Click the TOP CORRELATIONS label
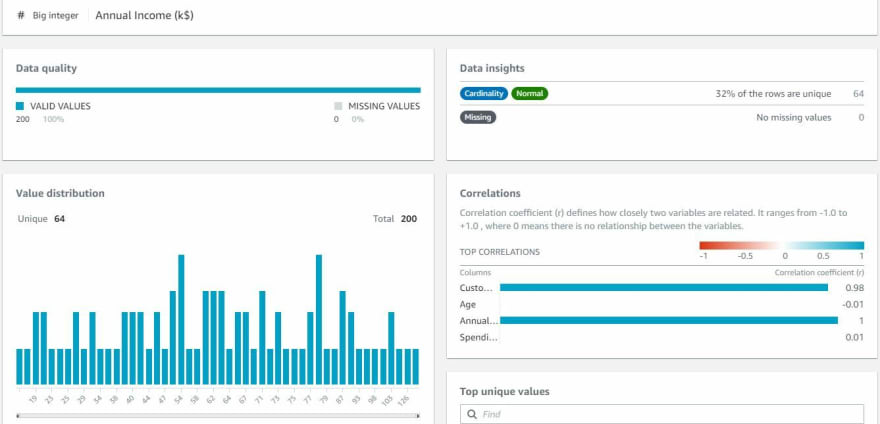880x424 pixels. coord(499,252)
